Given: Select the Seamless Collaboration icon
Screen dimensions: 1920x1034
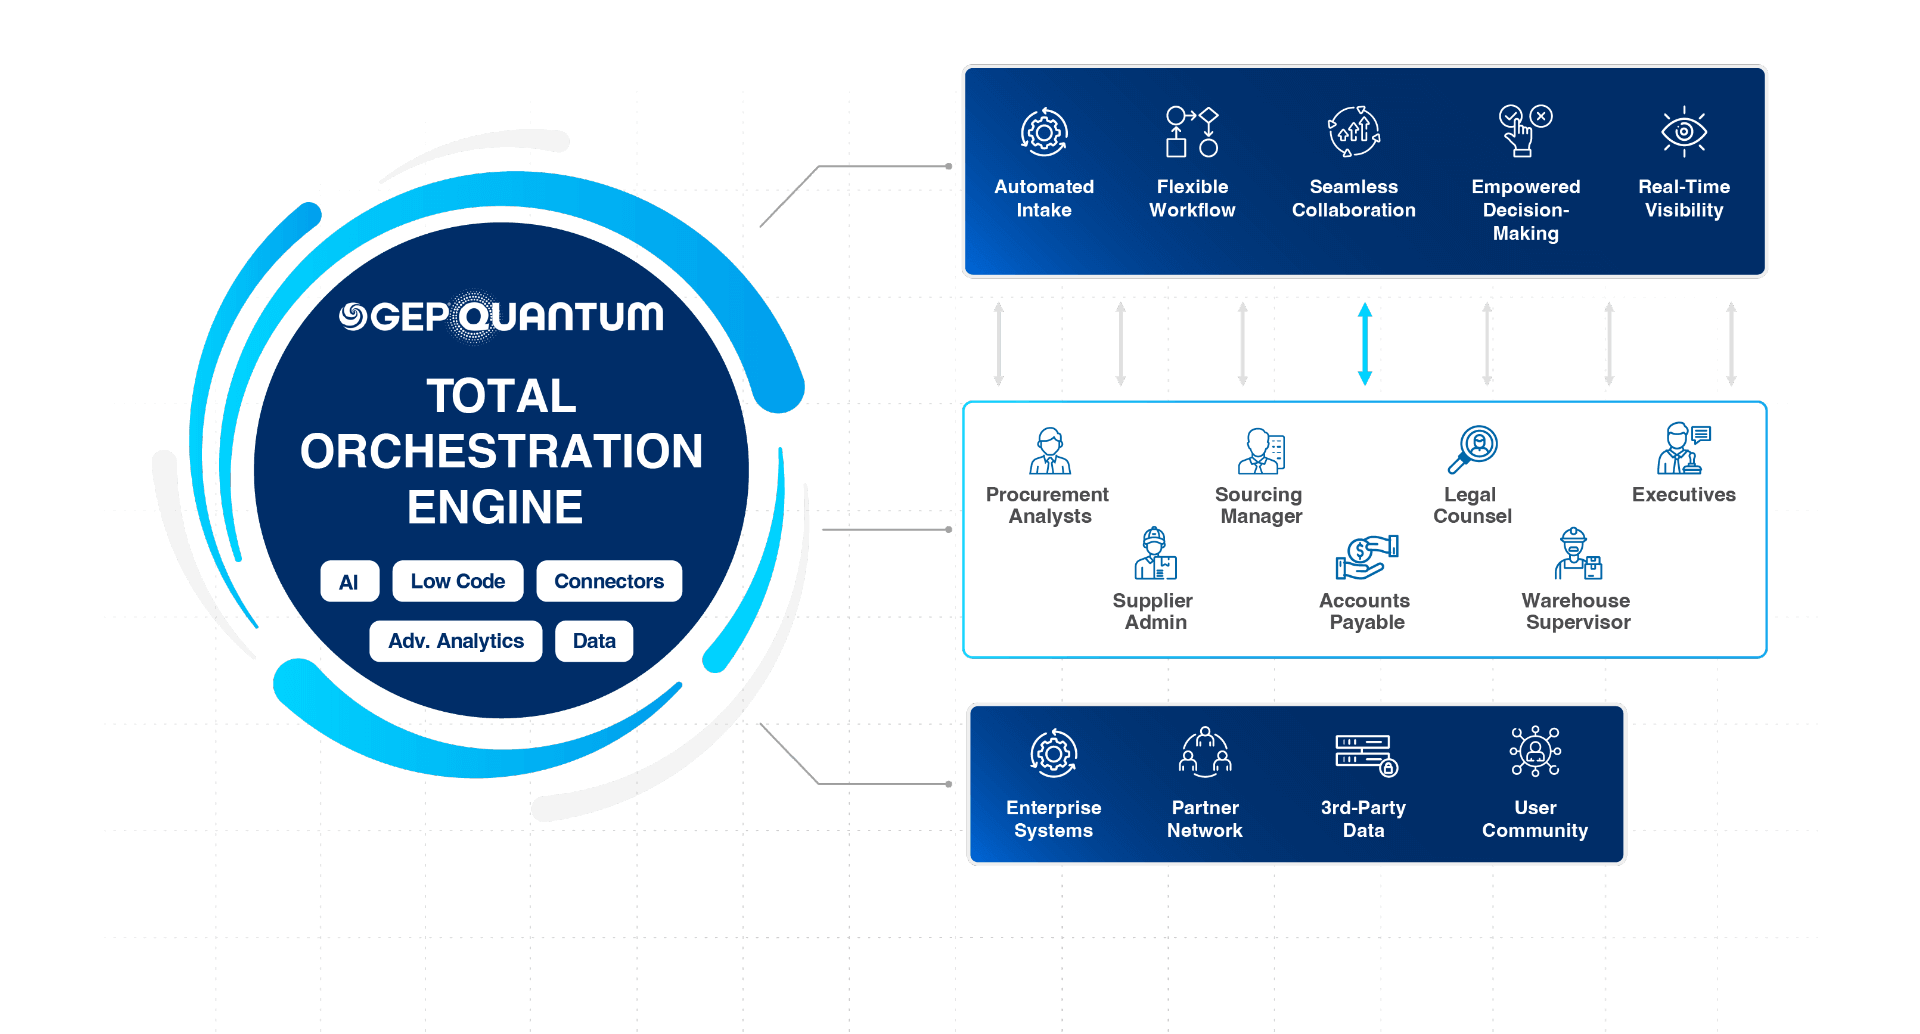Looking at the screenshot, I should [1353, 131].
